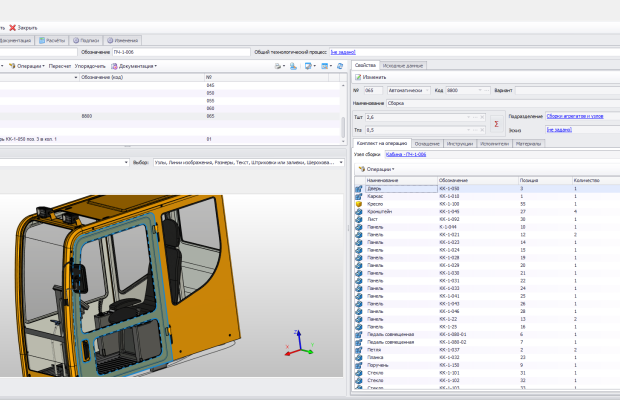620x400 pixels.
Task: Sort by the Количество column header
Action: coord(596,180)
